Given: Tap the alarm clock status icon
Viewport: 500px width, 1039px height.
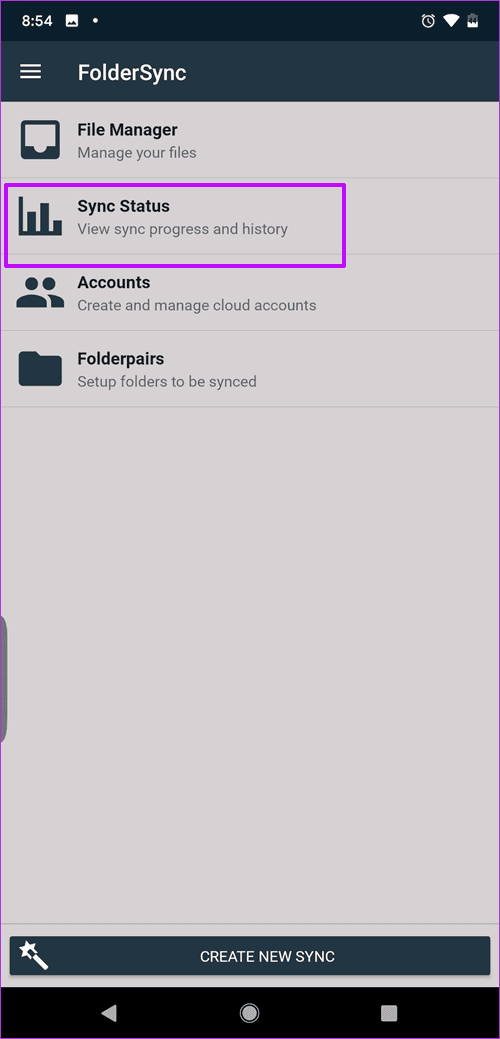Looking at the screenshot, I should 428,21.
